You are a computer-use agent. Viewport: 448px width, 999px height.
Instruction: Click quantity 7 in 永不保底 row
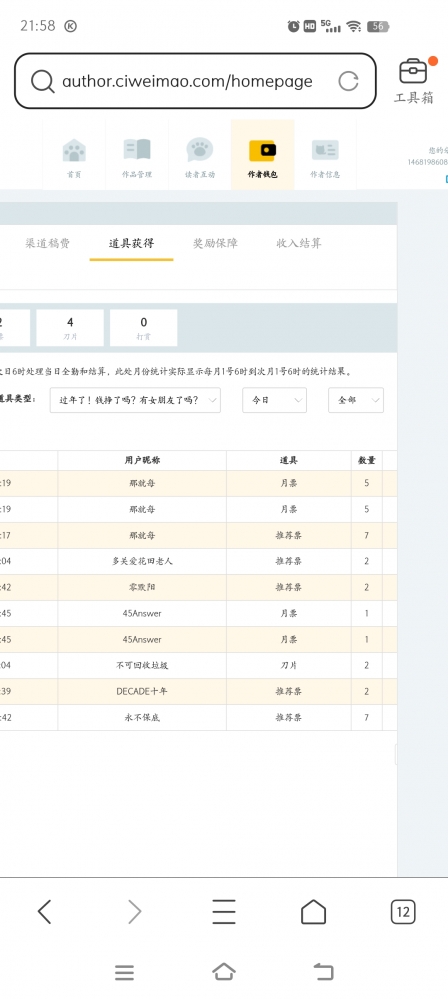(366, 717)
